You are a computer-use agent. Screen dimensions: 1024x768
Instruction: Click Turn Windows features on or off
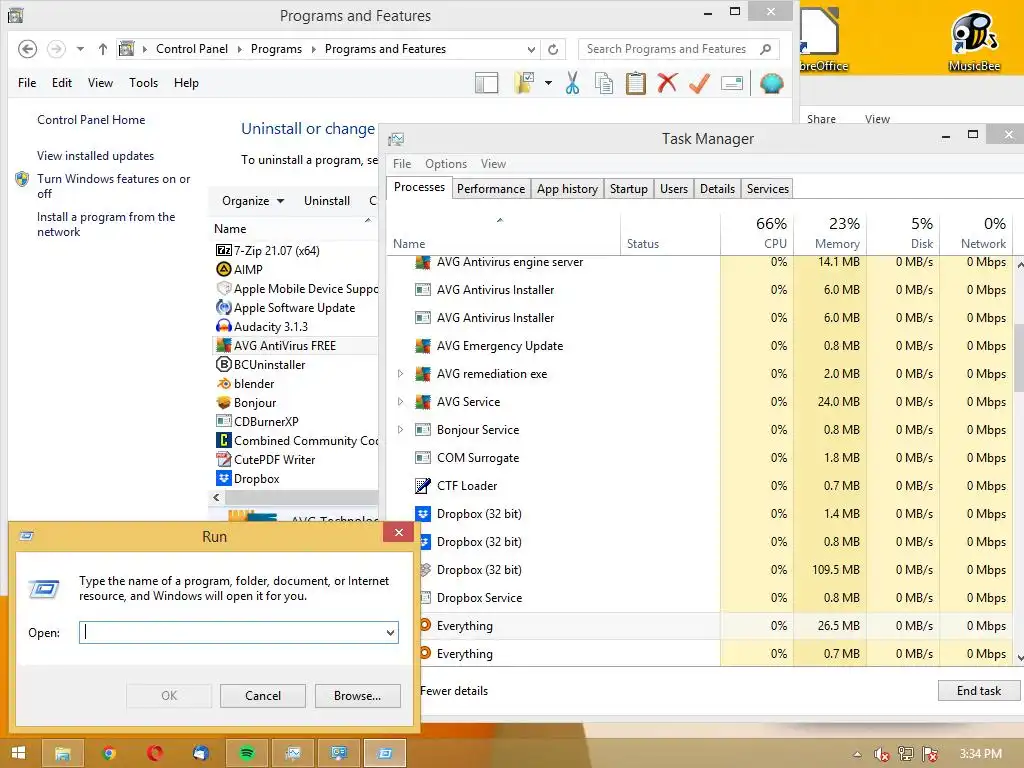[114, 186]
